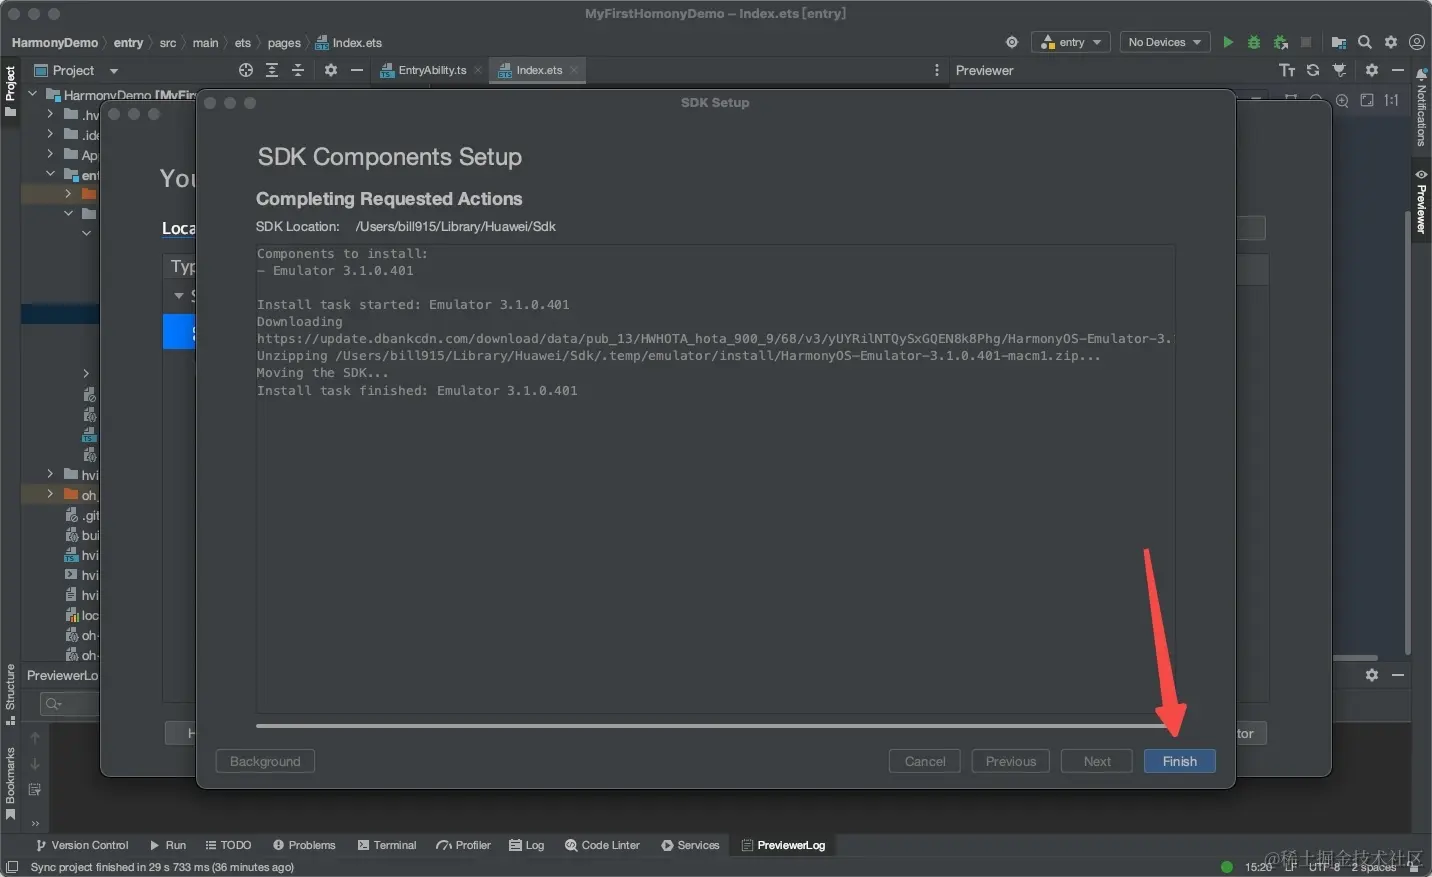Viewport: 1432px width, 877px height.
Task: Open the No Devices selector dropdown
Action: [1165, 42]
